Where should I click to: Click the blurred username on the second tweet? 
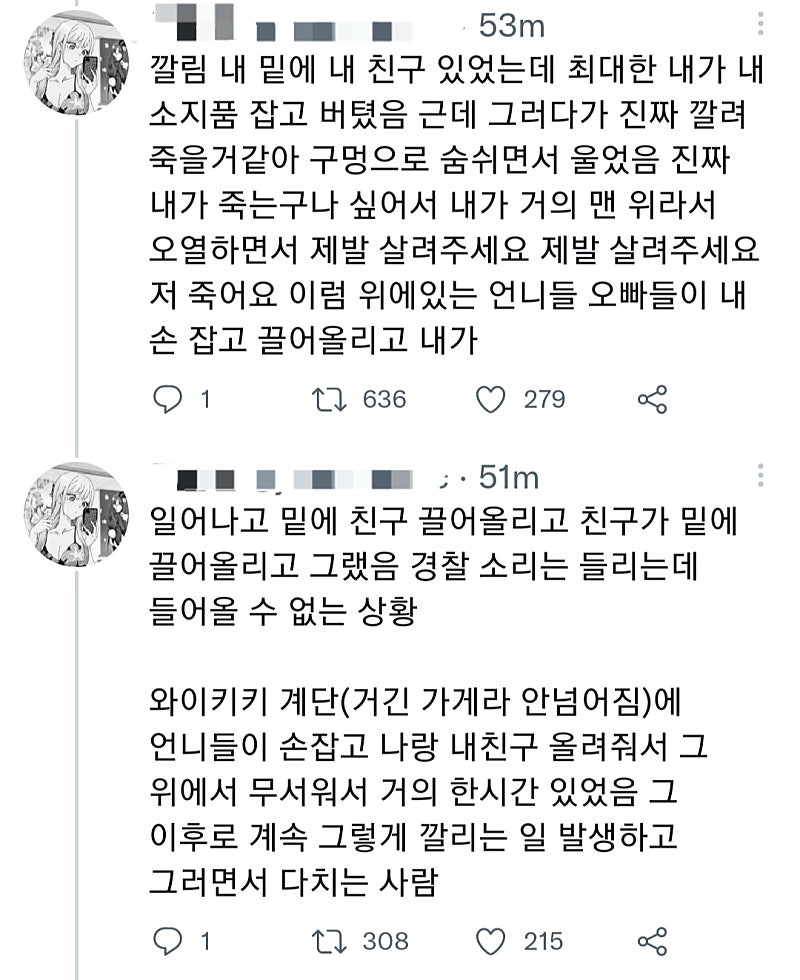[x=300, y=479]
